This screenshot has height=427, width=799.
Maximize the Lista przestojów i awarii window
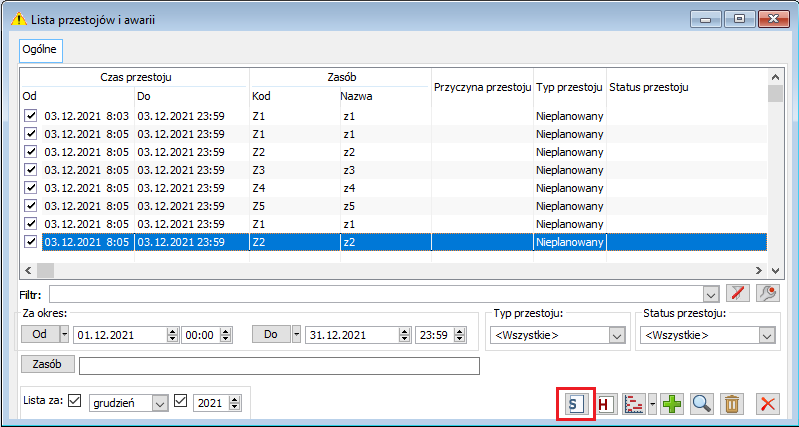click(739, 19)
